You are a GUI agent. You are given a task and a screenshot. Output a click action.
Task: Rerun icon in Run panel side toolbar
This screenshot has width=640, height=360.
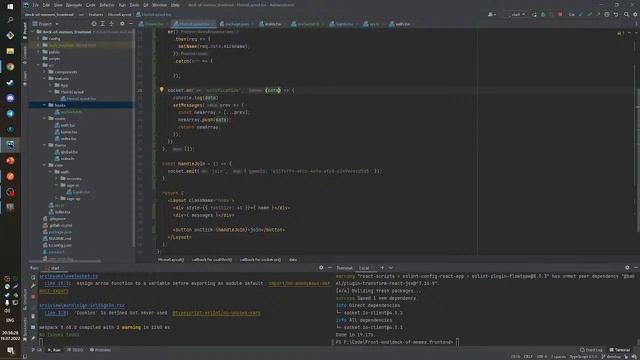click(x=33, y=277)
